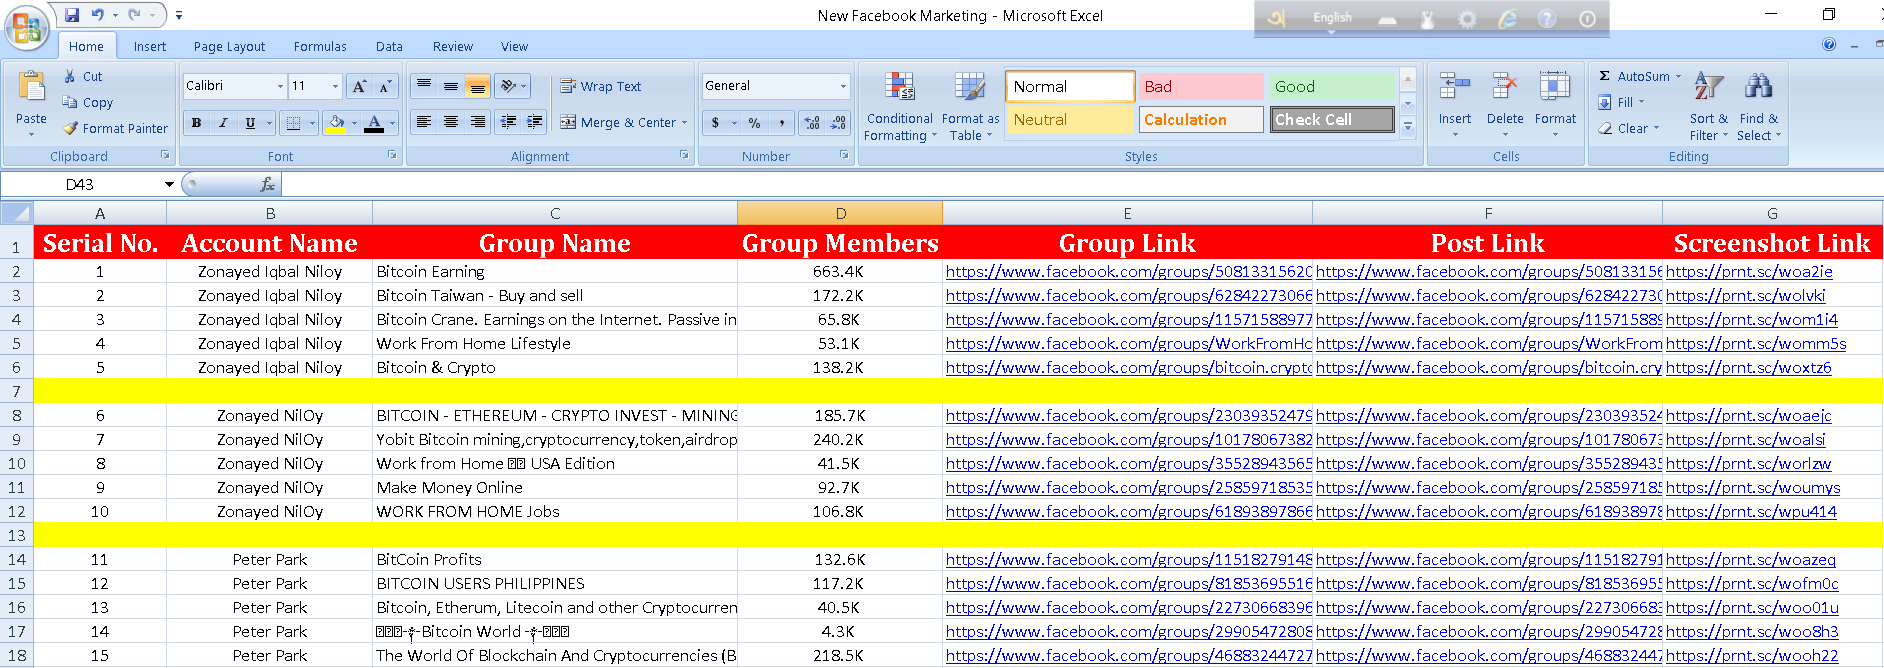This screenshot has width=1884, height=668.
Task: Open Bitcoin Earning group link
Action: 1128,271
